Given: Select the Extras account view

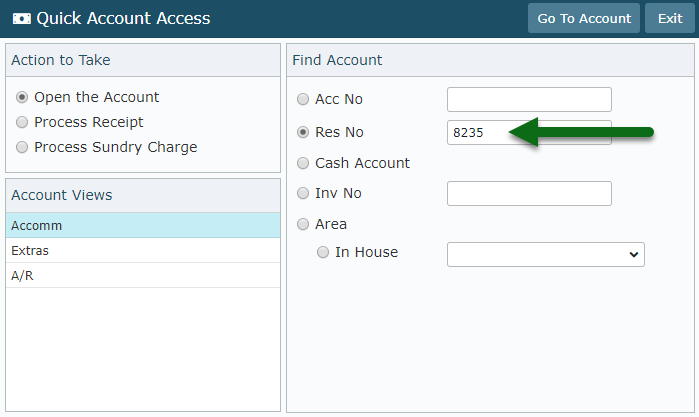Looking at the screenshot, I should pyautogui.click(x=143, y=251).
